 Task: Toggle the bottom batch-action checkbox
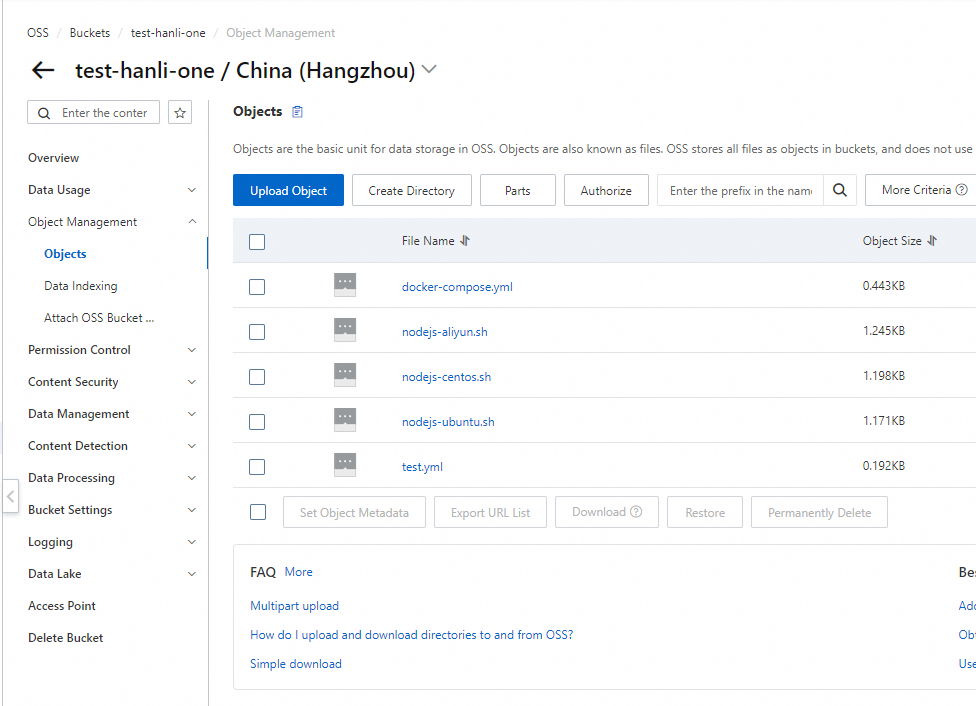pyautogui.click(x=258, y=512)
